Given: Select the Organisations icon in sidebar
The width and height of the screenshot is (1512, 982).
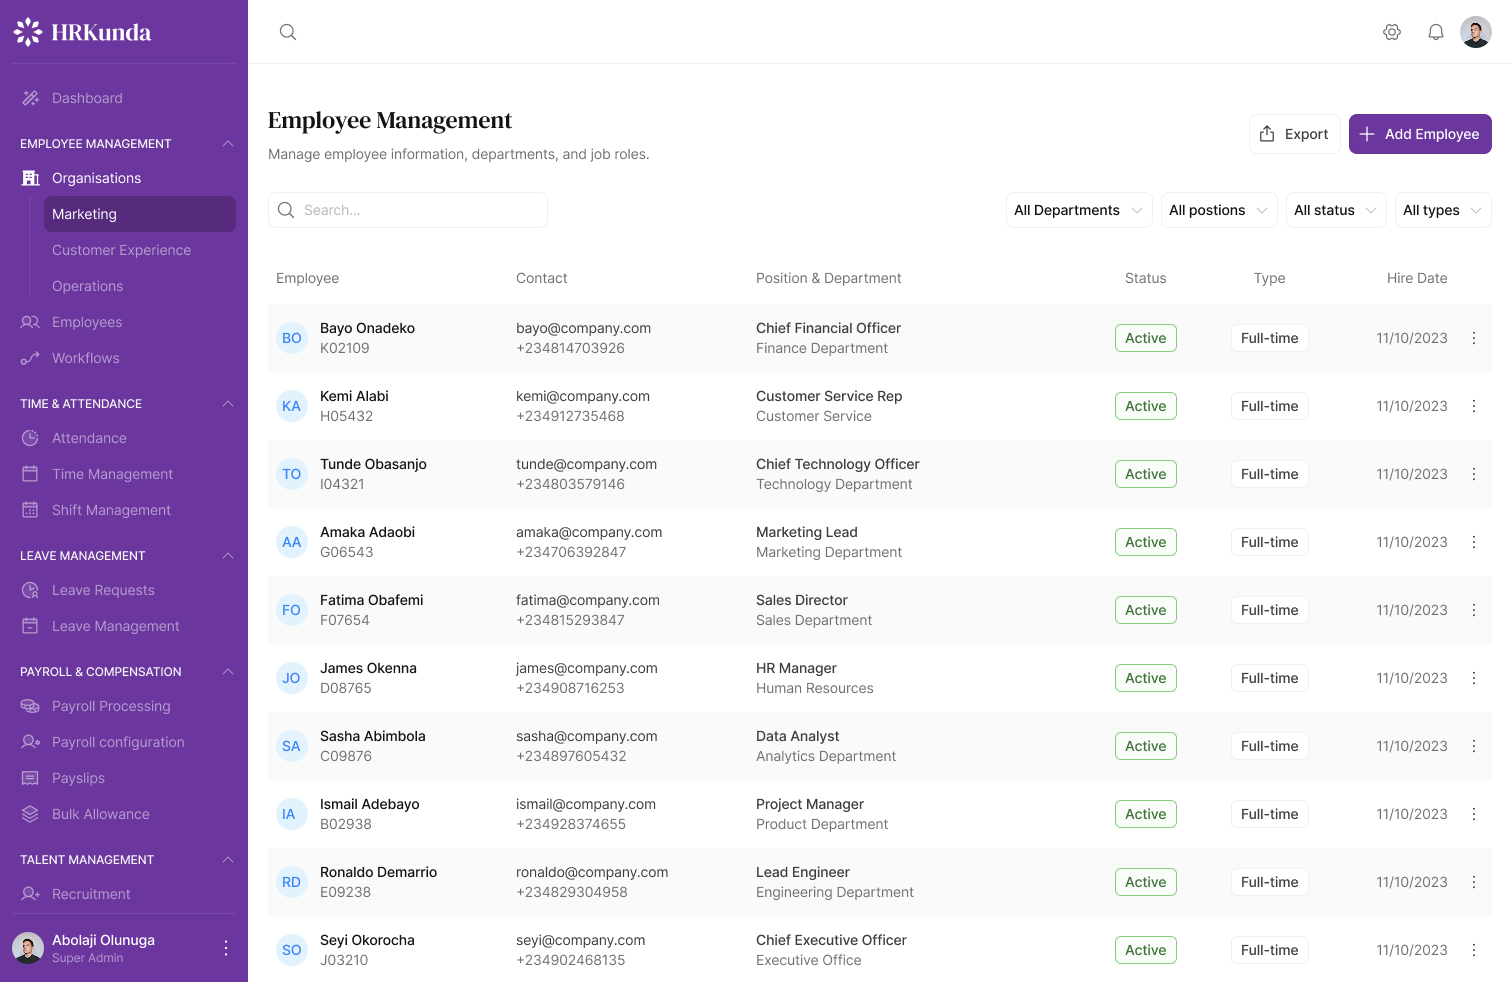Looking at the screenshot, I should tap(31, 178).
